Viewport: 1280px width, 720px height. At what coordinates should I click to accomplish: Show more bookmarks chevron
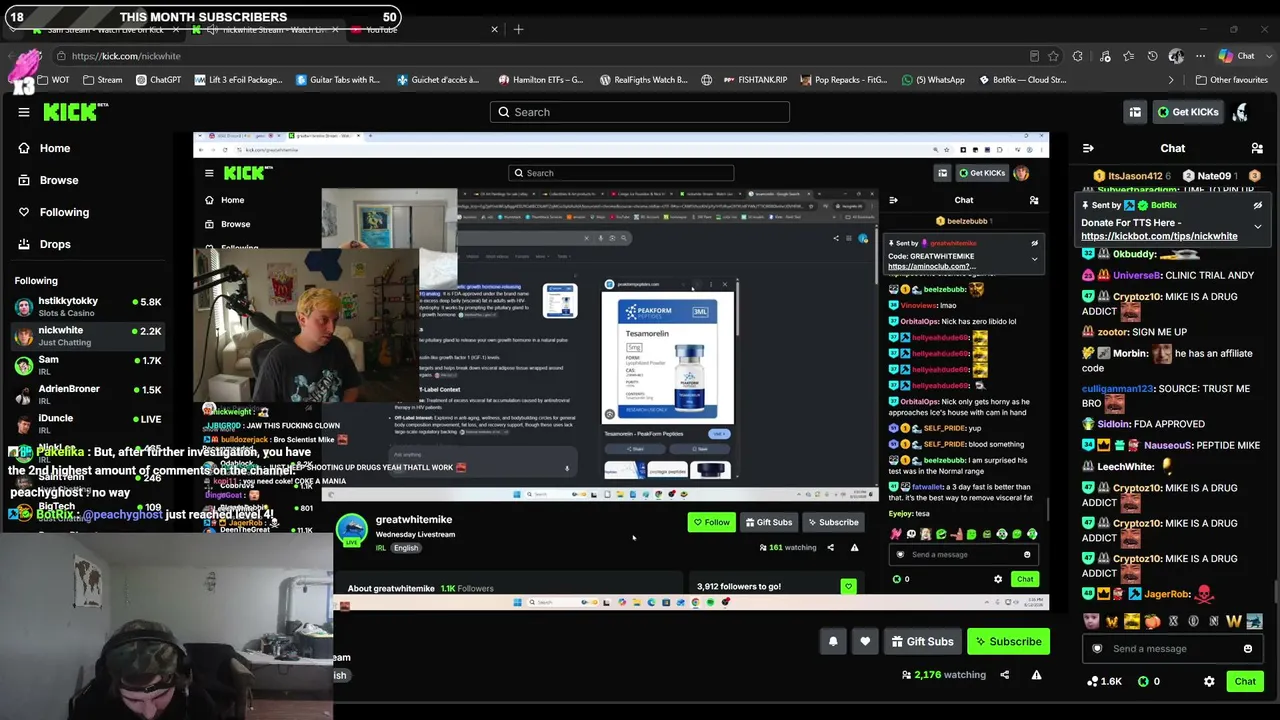pyautogui.click(x=1171, y=80)
